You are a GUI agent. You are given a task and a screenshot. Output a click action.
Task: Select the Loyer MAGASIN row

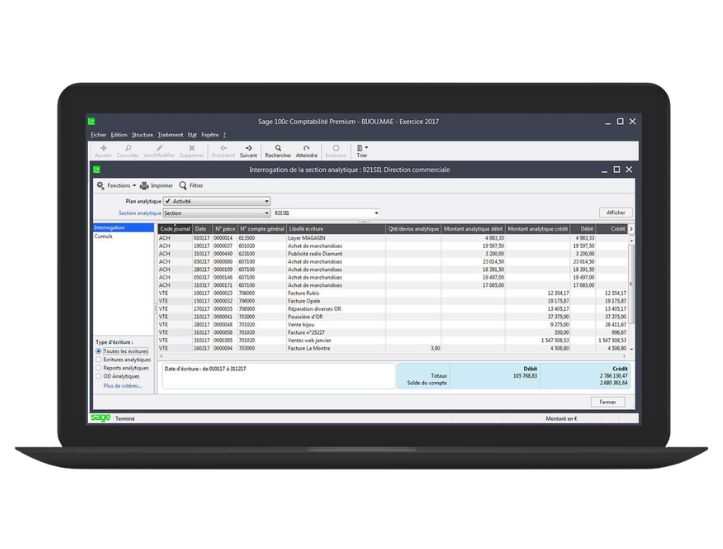[393, 238]
